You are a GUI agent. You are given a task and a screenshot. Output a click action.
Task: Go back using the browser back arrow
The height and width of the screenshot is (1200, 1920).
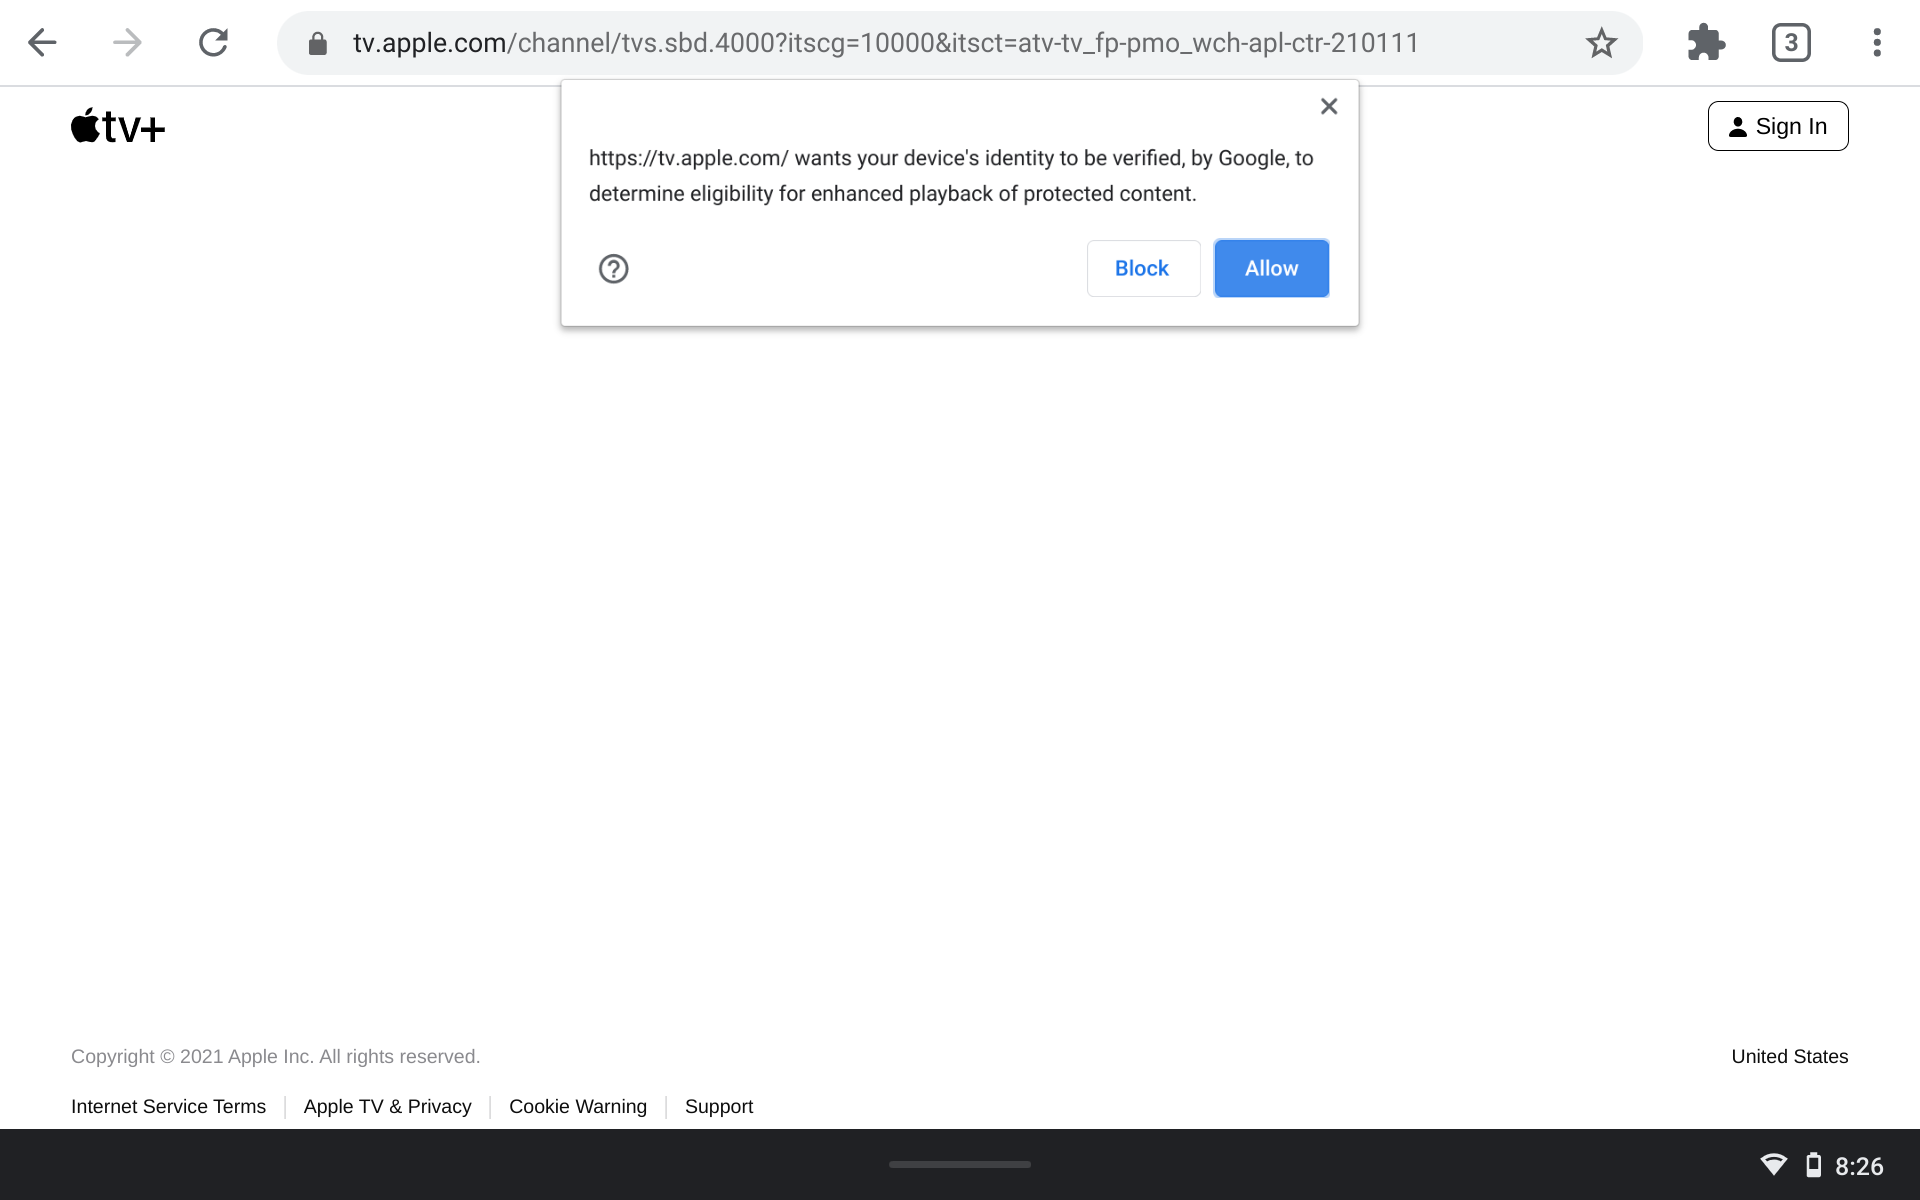click(42, 43)
